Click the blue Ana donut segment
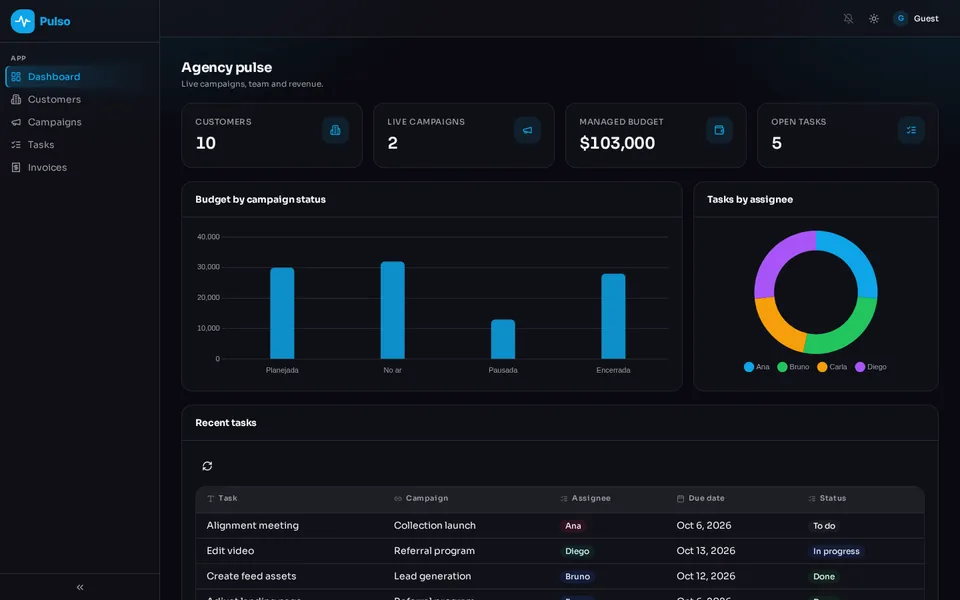960x600 pixels. click(x=855, y=258)
